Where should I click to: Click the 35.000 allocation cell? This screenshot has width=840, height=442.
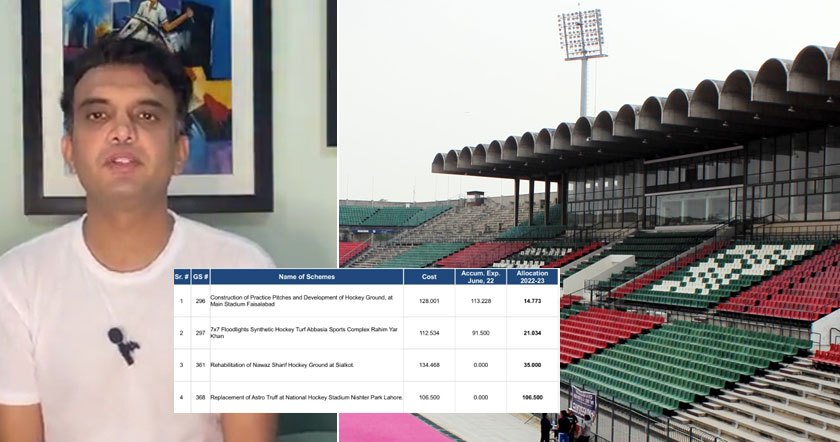coord(532,365)
